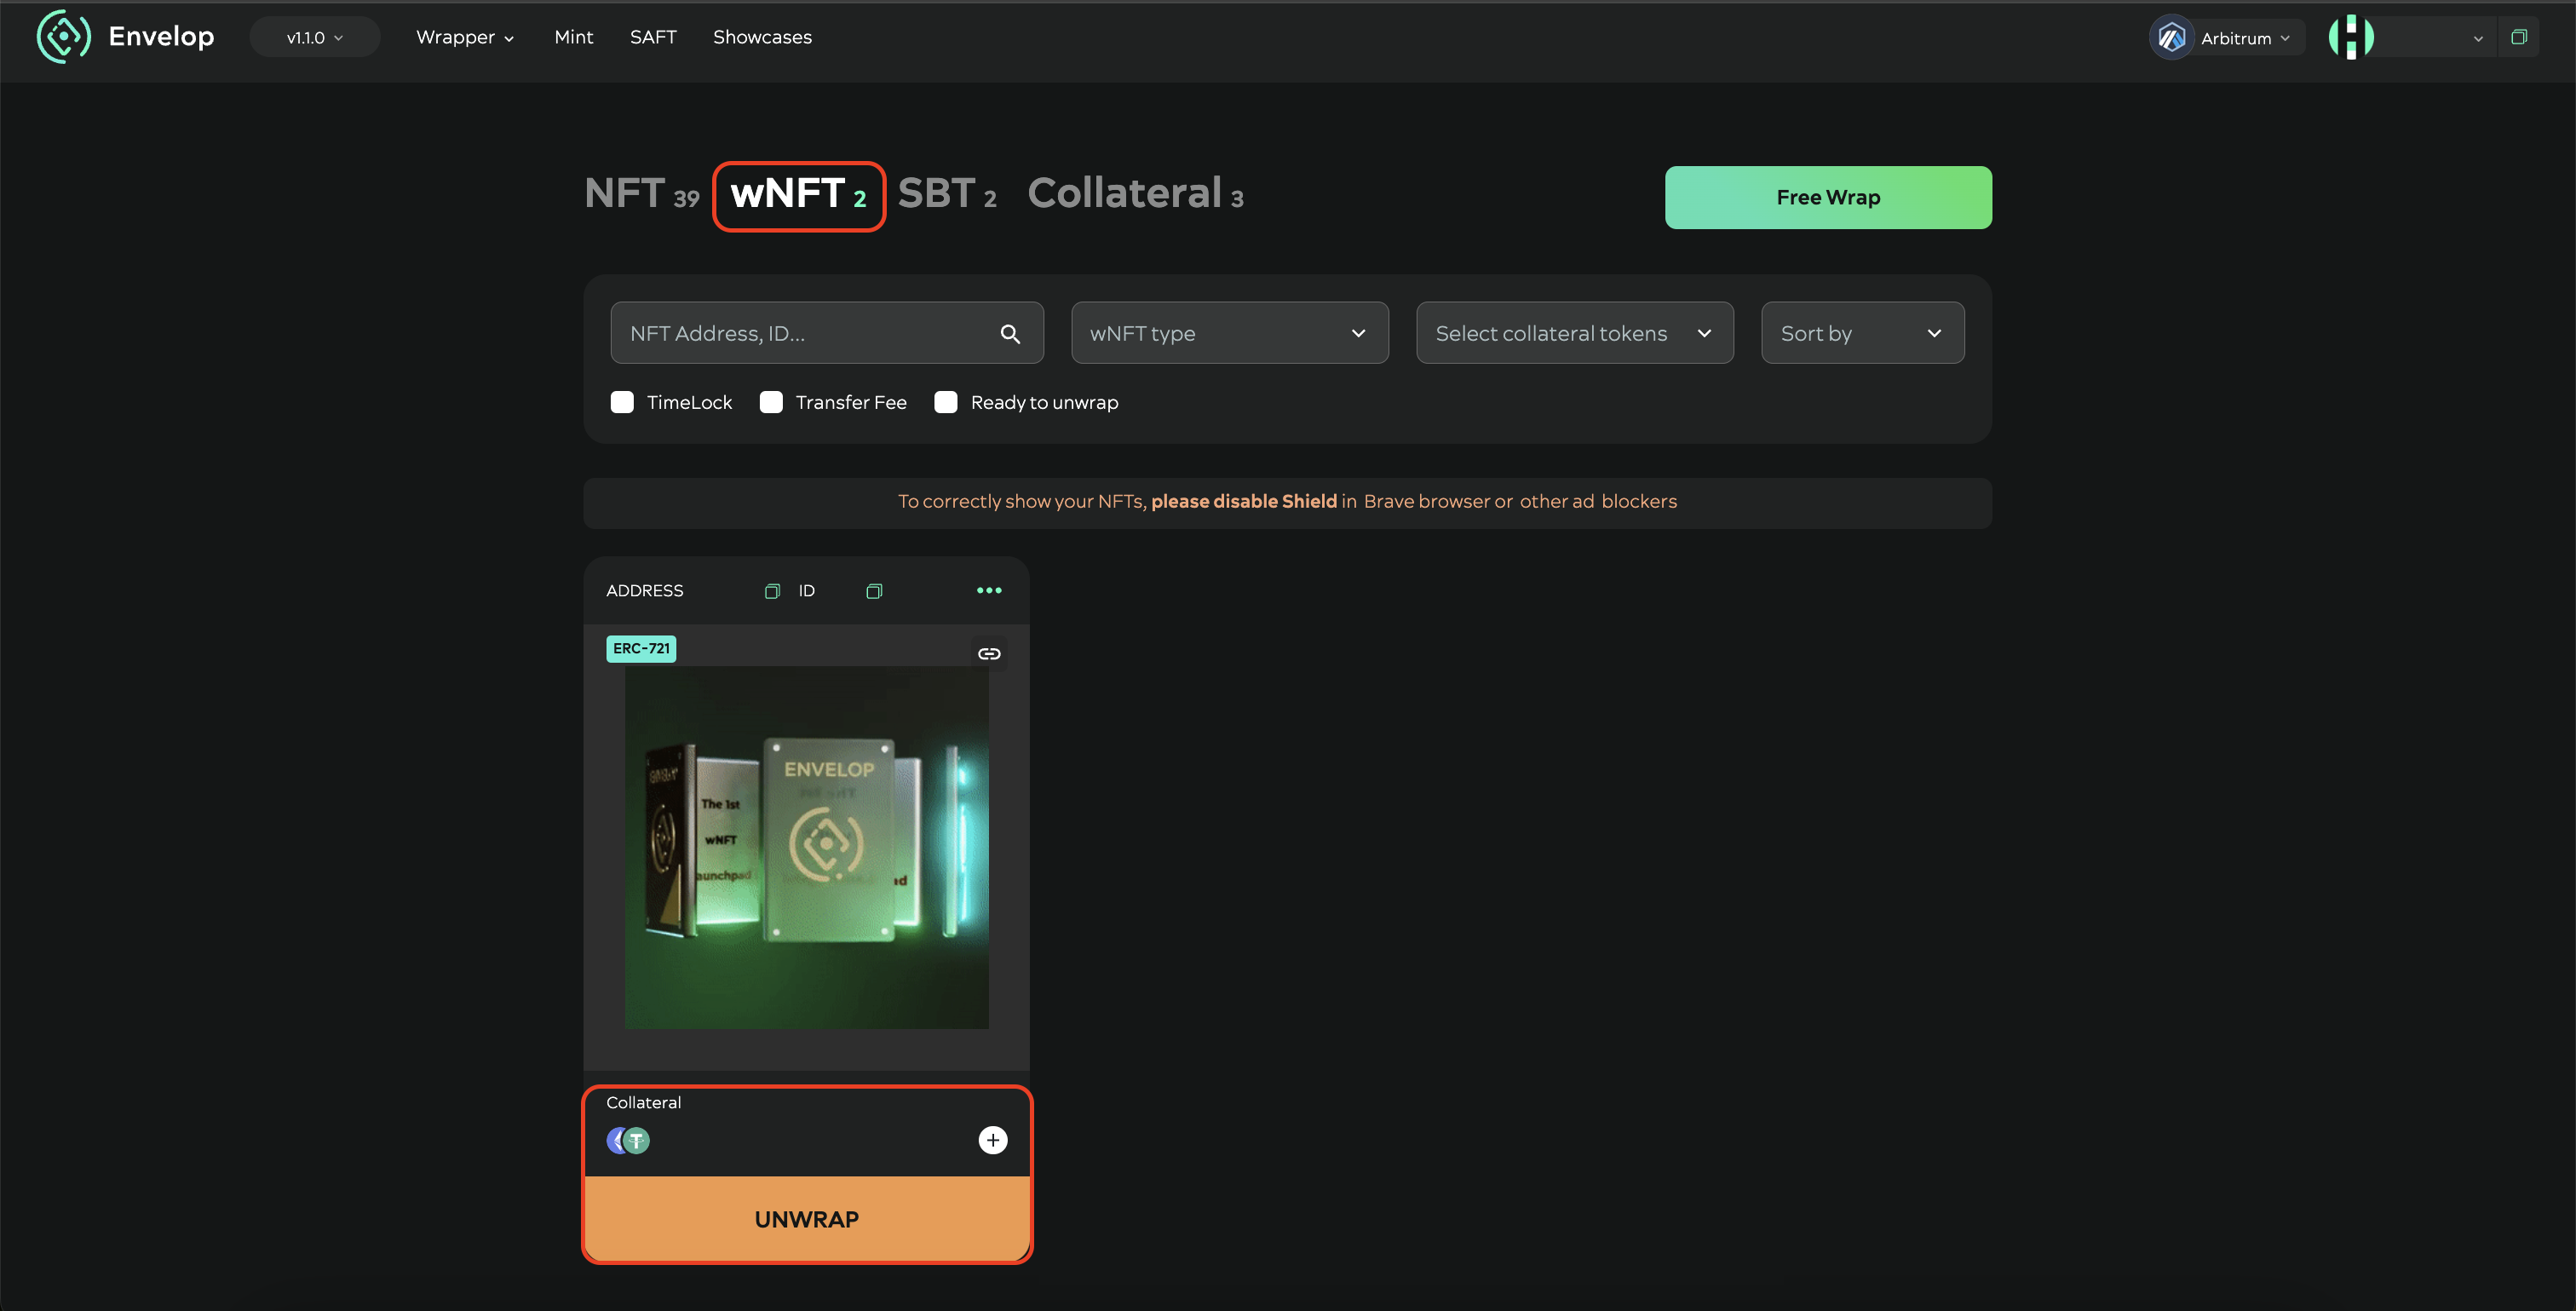Image resolution: width=2576 pixels, height=1311 pixels.
Task: Click the NFT Address, ID search field
Action: (827, 333)
